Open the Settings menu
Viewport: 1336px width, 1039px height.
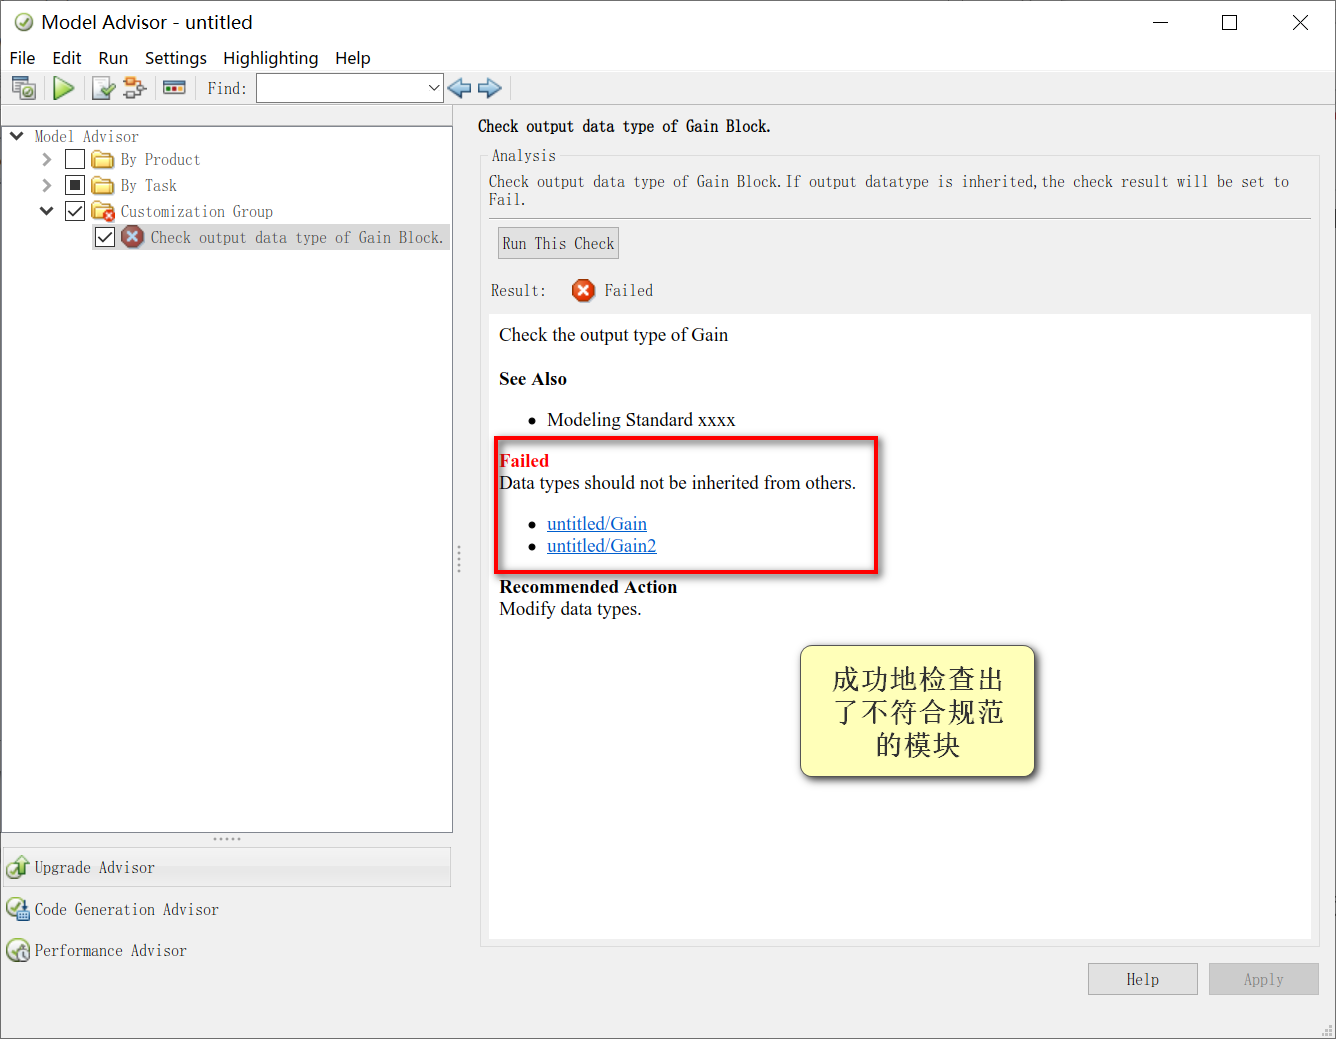click(175, 58)
